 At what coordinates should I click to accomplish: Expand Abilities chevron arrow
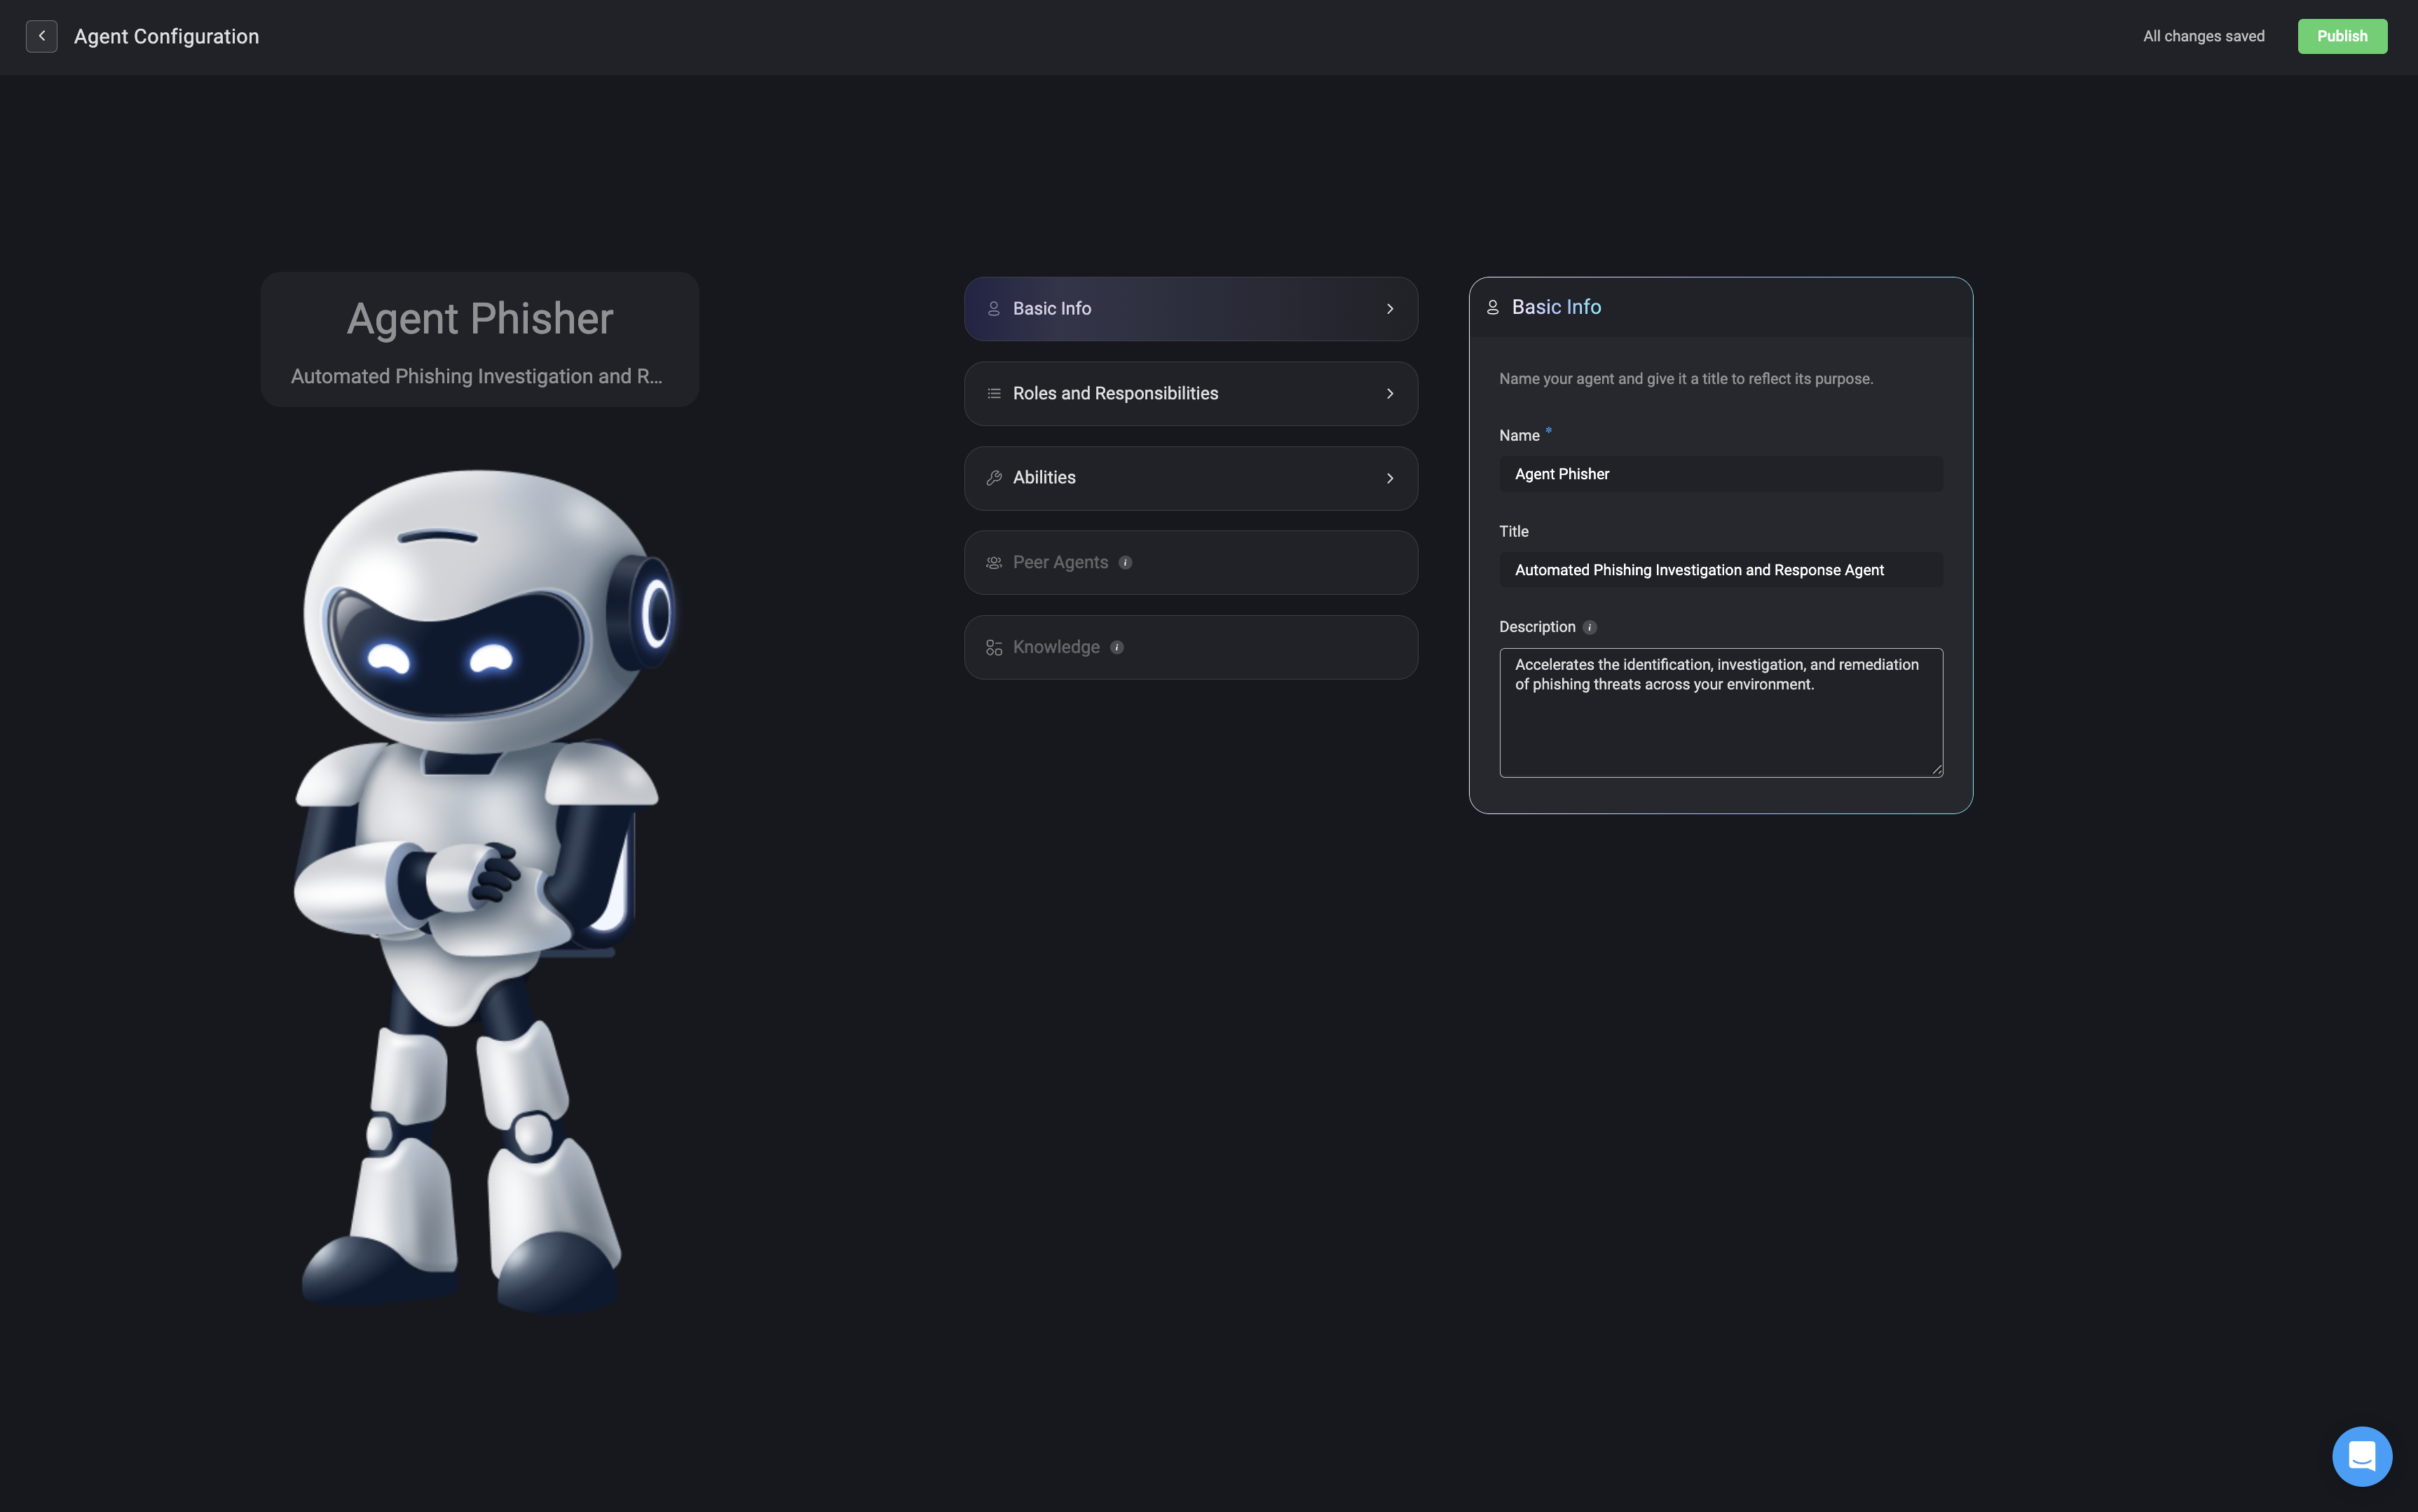point(1389,478)
